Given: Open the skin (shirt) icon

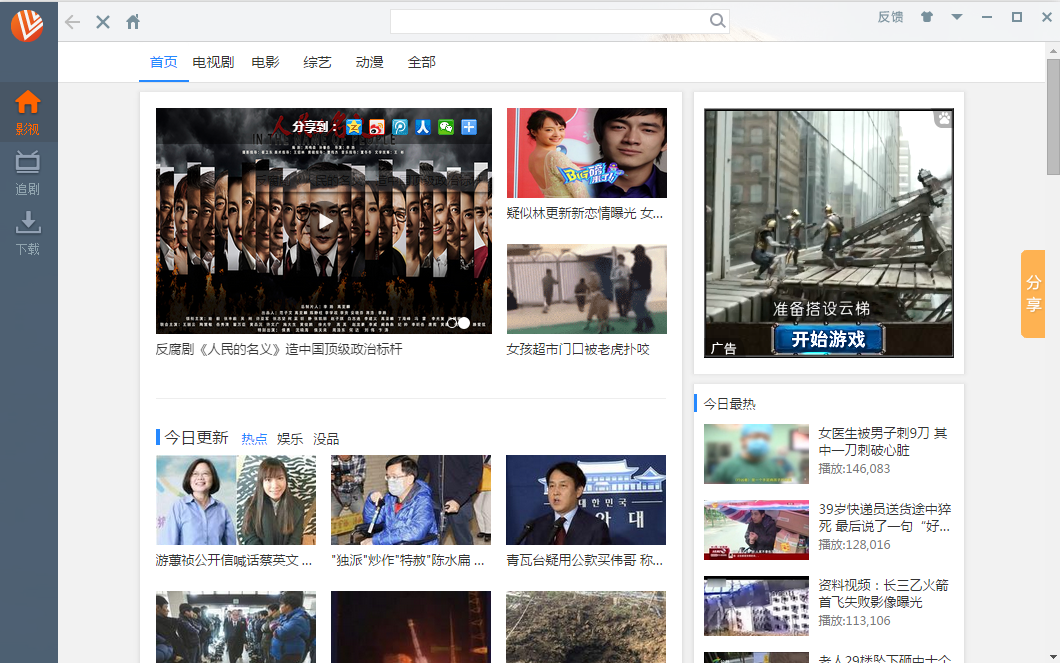Looking at the screenshot, I should pos(927,17).
